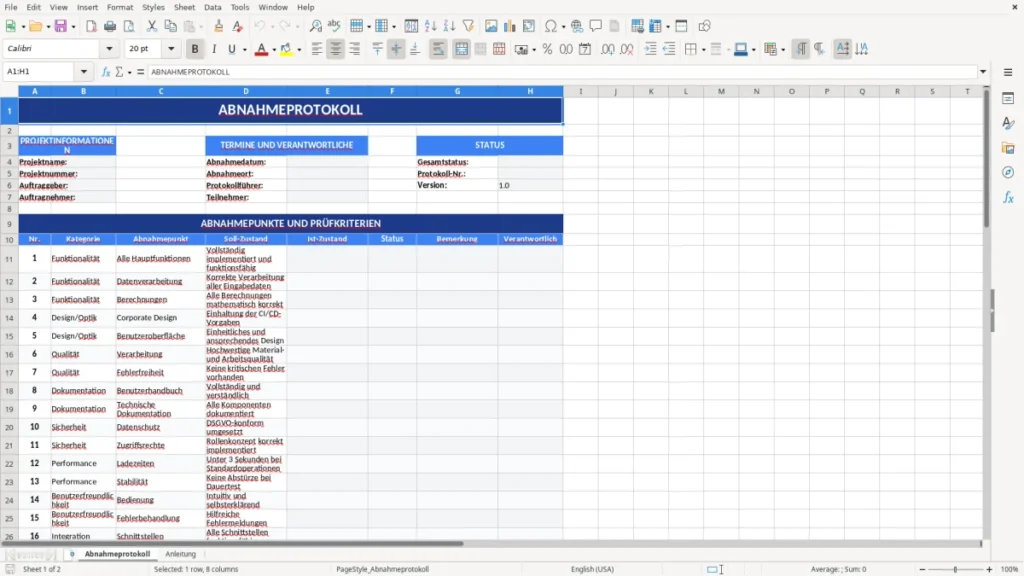
Task: Click the Print icon
Action: 110,26
